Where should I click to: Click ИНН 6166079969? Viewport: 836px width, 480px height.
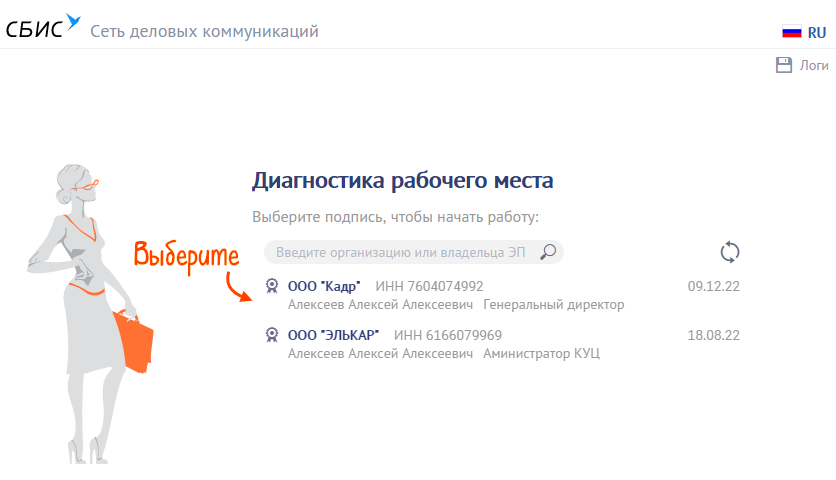448,335
